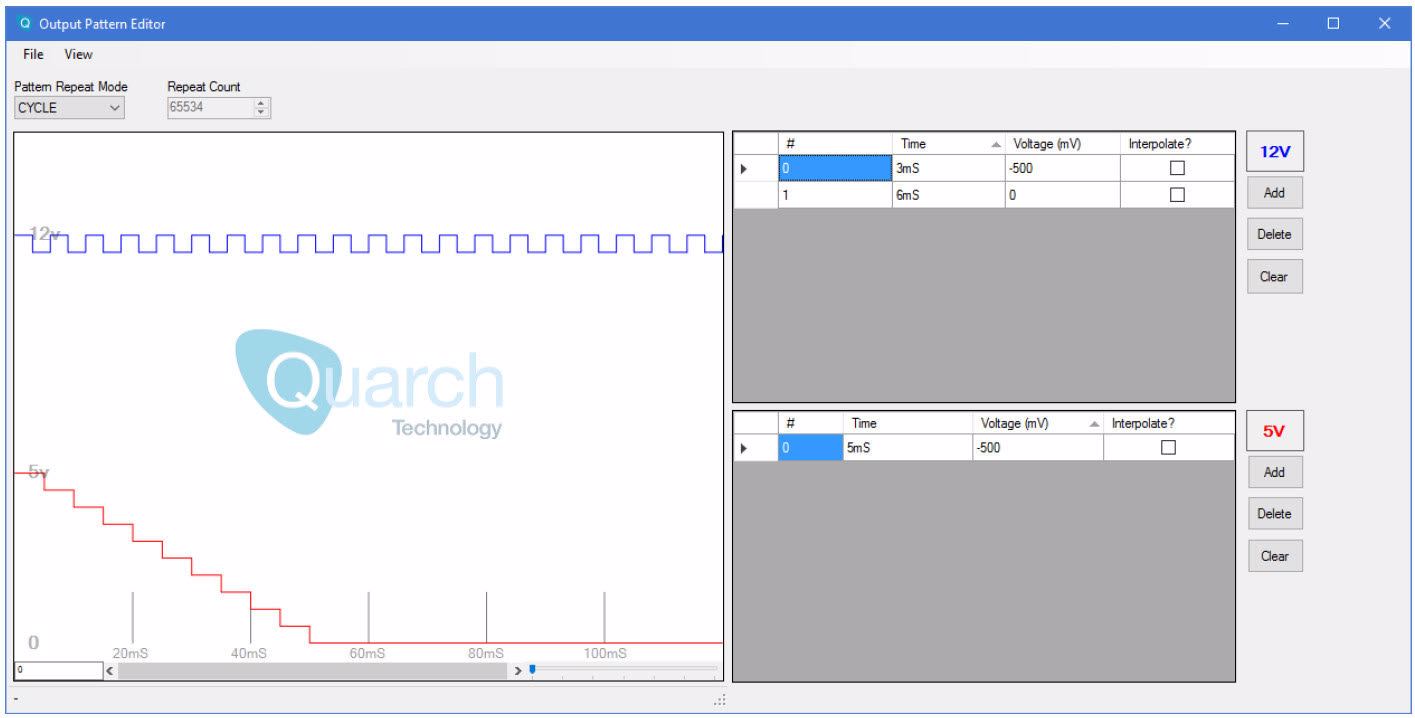Click the Quarch app icon in title bar
1415x718 pixels.
tap(25, 24)
